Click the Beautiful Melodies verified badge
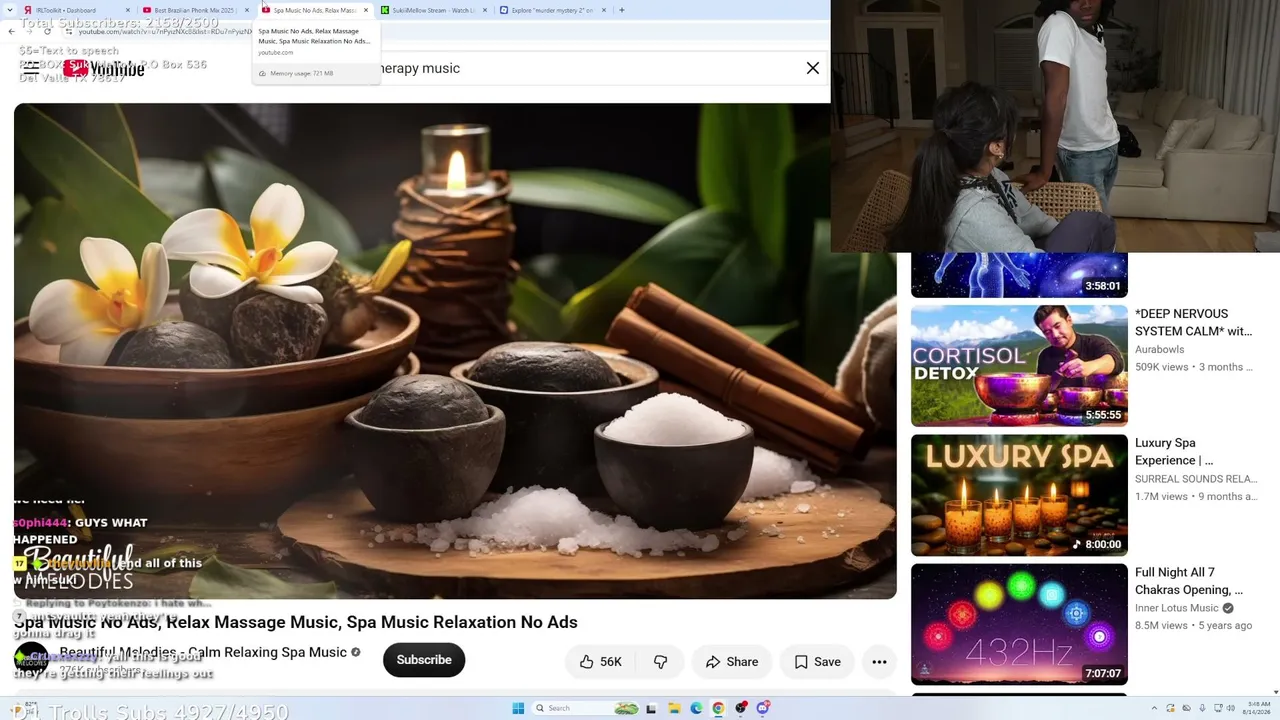 [x=355, y=652]
